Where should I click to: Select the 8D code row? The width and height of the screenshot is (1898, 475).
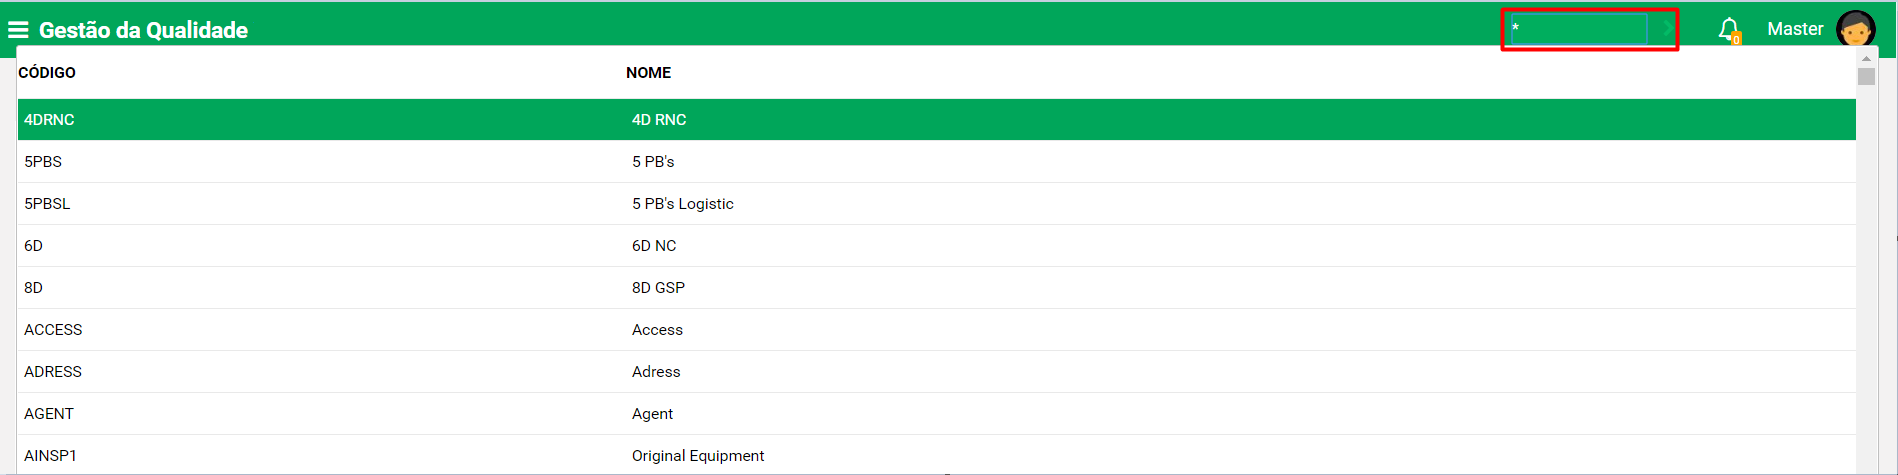pos(33,288)
